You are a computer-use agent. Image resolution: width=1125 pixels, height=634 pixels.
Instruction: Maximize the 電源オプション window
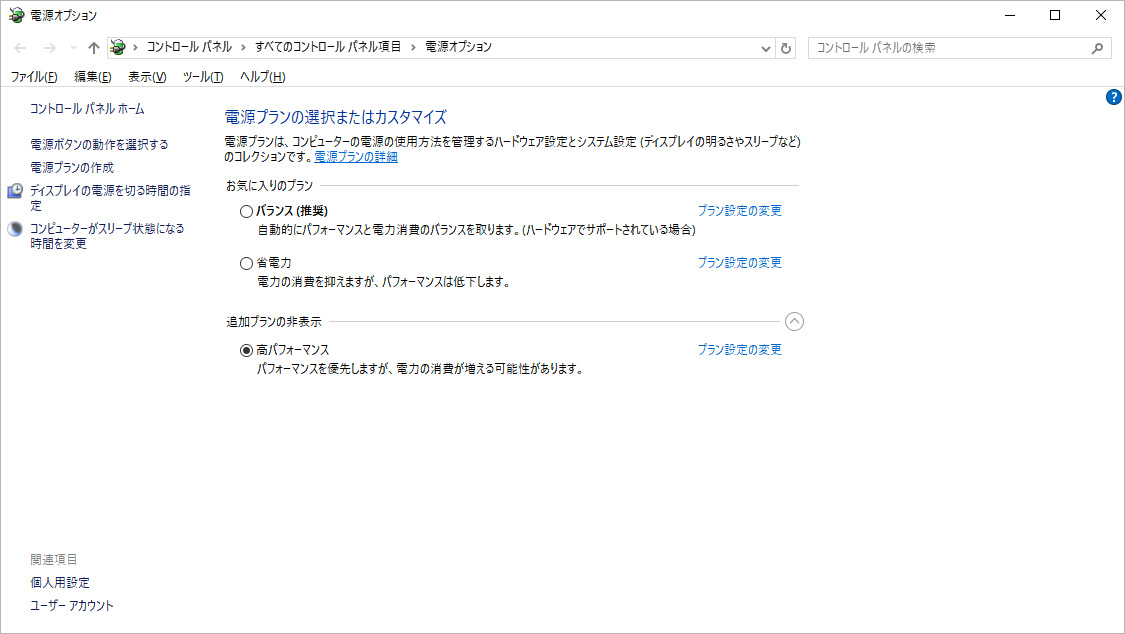pos(1055,15)
